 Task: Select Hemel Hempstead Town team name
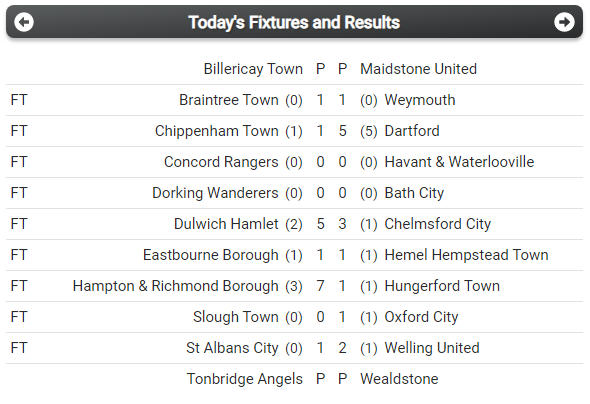click(x=466, y=255)
